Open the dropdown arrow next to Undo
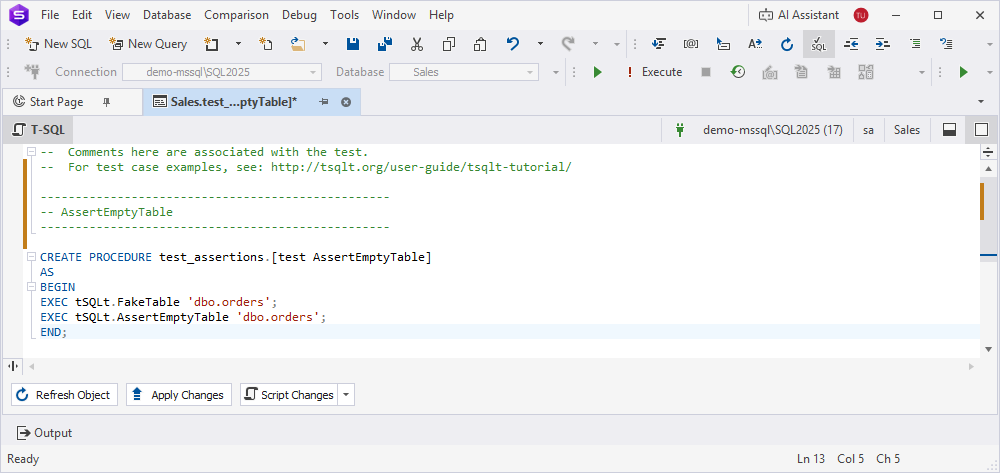Screen dimensions: 1000x473 [x=540, y=44]
